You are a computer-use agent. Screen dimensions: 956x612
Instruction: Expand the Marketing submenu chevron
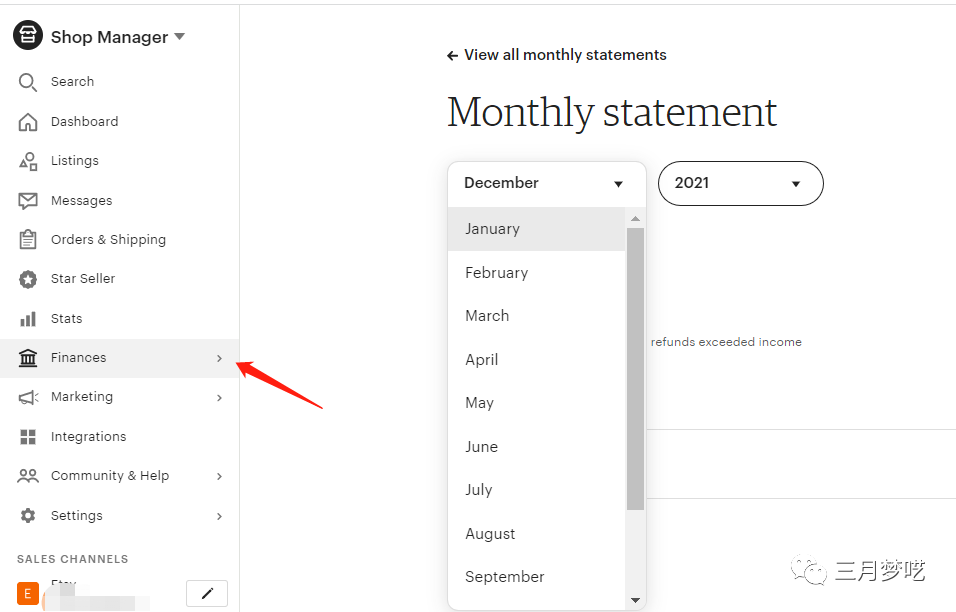[x=219, y=398]
